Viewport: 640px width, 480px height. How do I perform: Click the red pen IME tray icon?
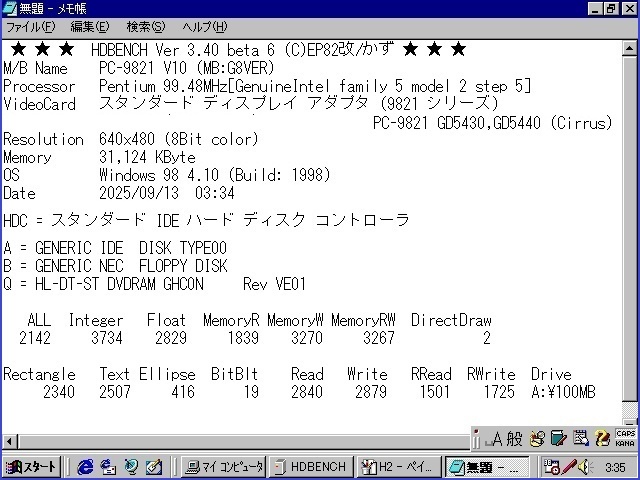point(569,467)
